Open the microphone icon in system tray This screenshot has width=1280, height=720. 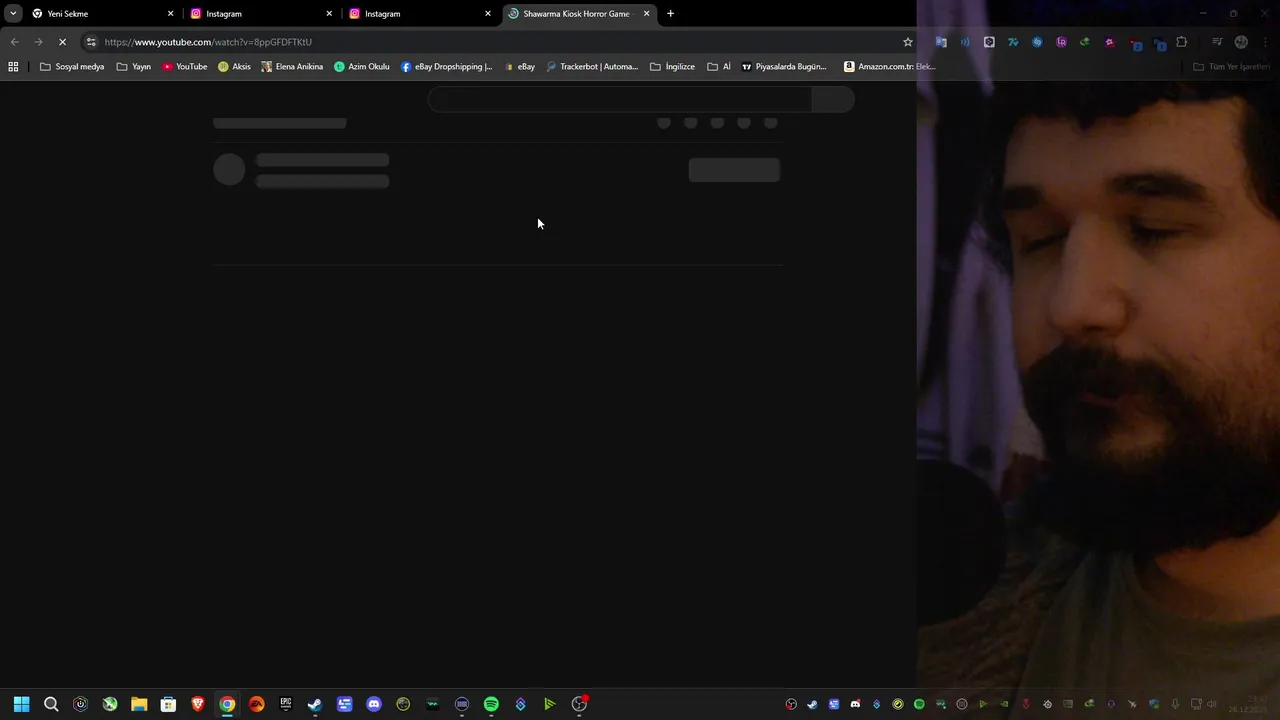1175,704
